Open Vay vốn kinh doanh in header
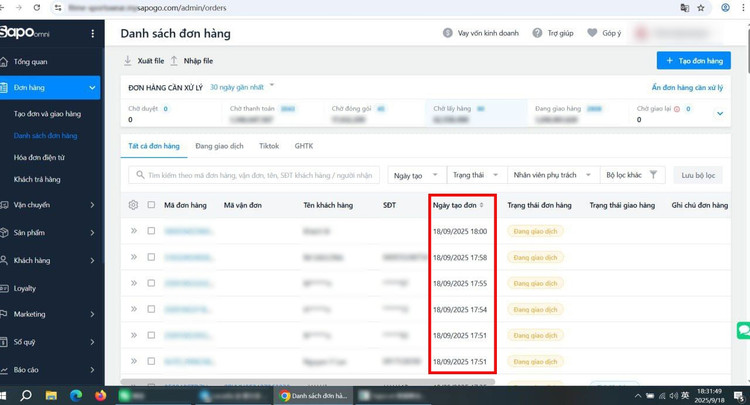The image size is (750, 405). [x=481, y=33]
